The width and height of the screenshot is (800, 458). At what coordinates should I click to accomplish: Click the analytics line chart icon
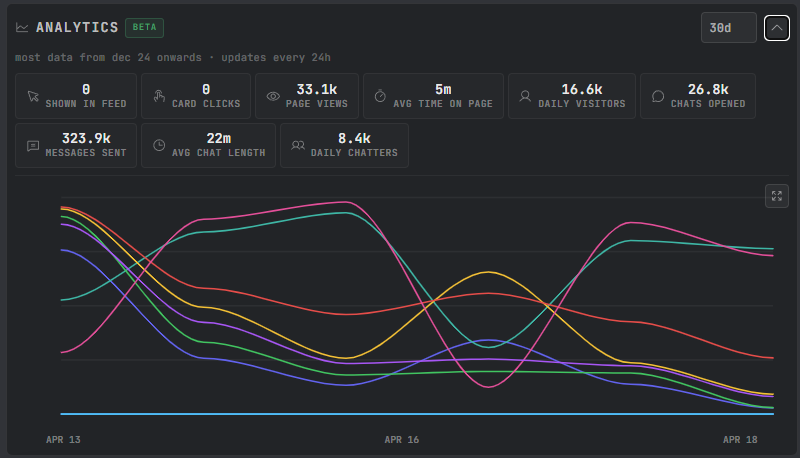pyautogui.click(x=22, y=28)
